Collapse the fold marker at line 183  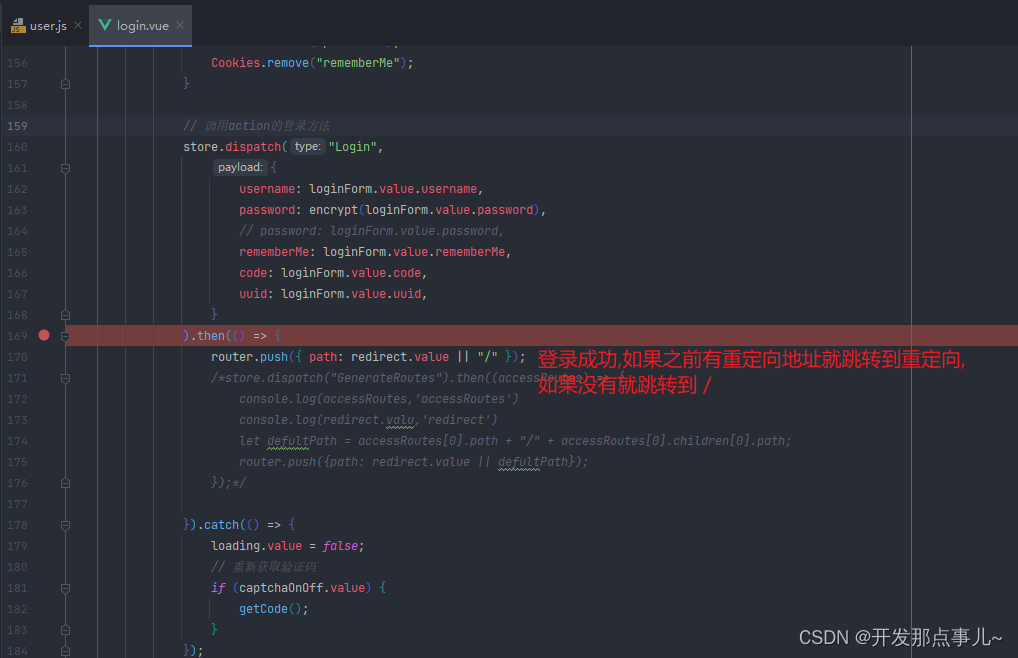coord(66,630)
